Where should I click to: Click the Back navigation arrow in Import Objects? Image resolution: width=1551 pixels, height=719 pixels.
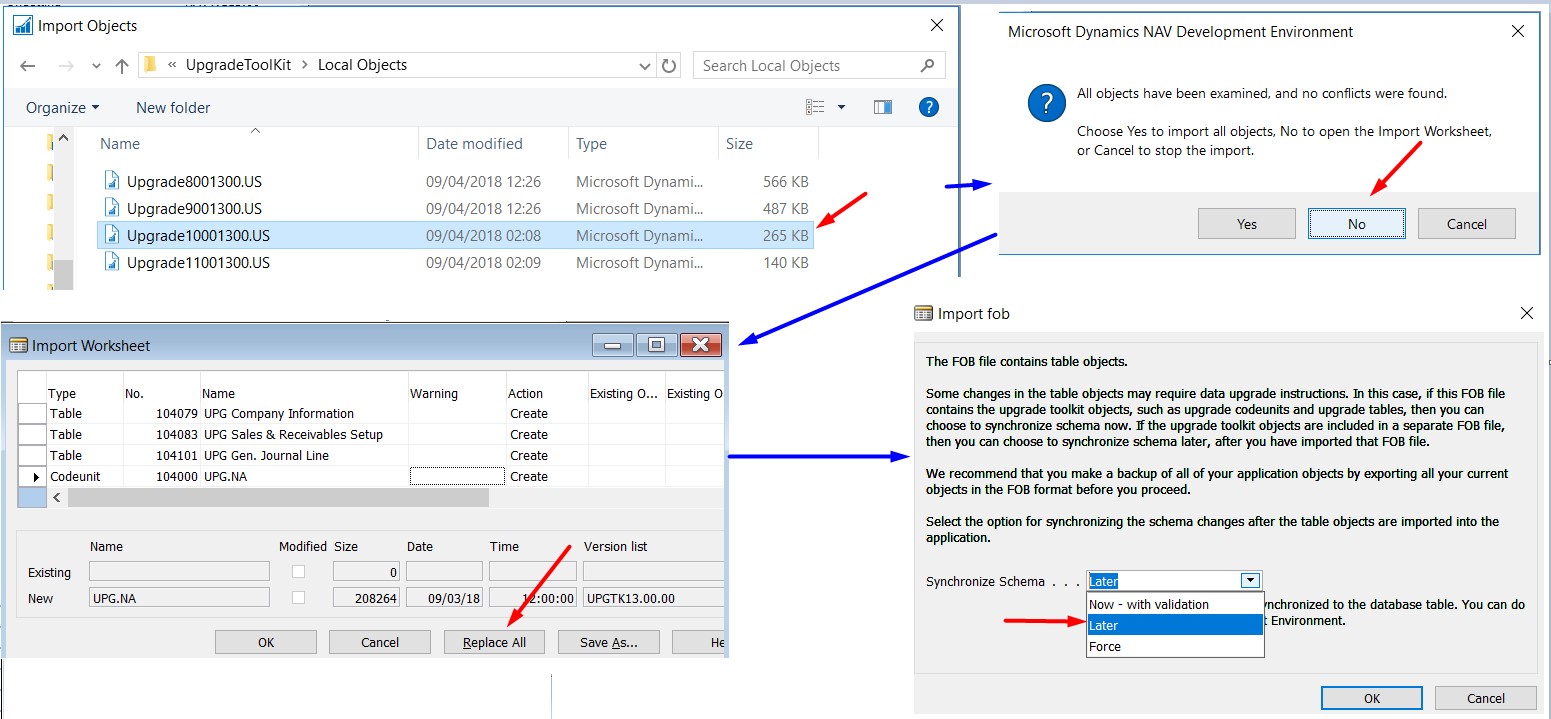tap(27, 65)
